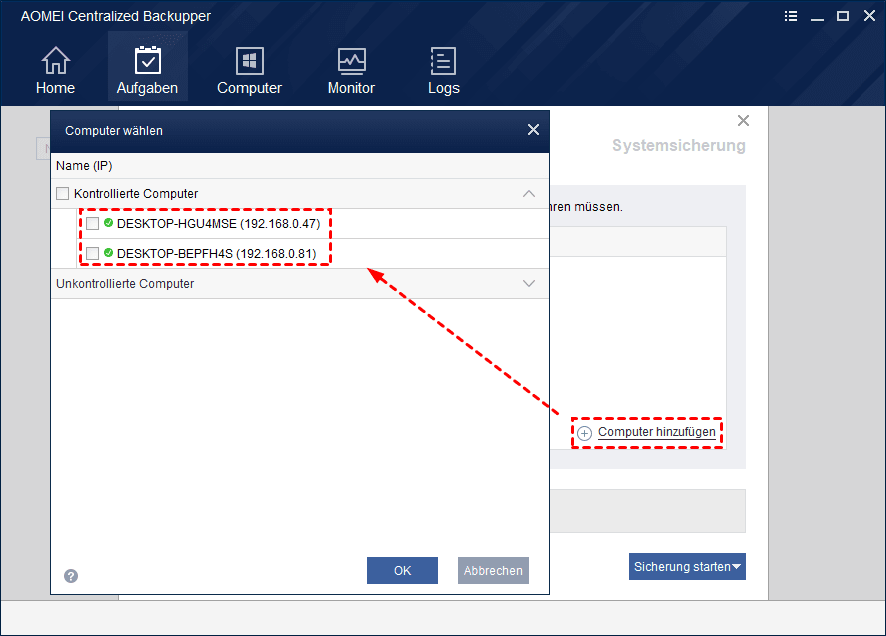
Task: Click green status icon of DESKTOP-BEPFH4S
Action: pyautogui.click(x=108, y=252)
